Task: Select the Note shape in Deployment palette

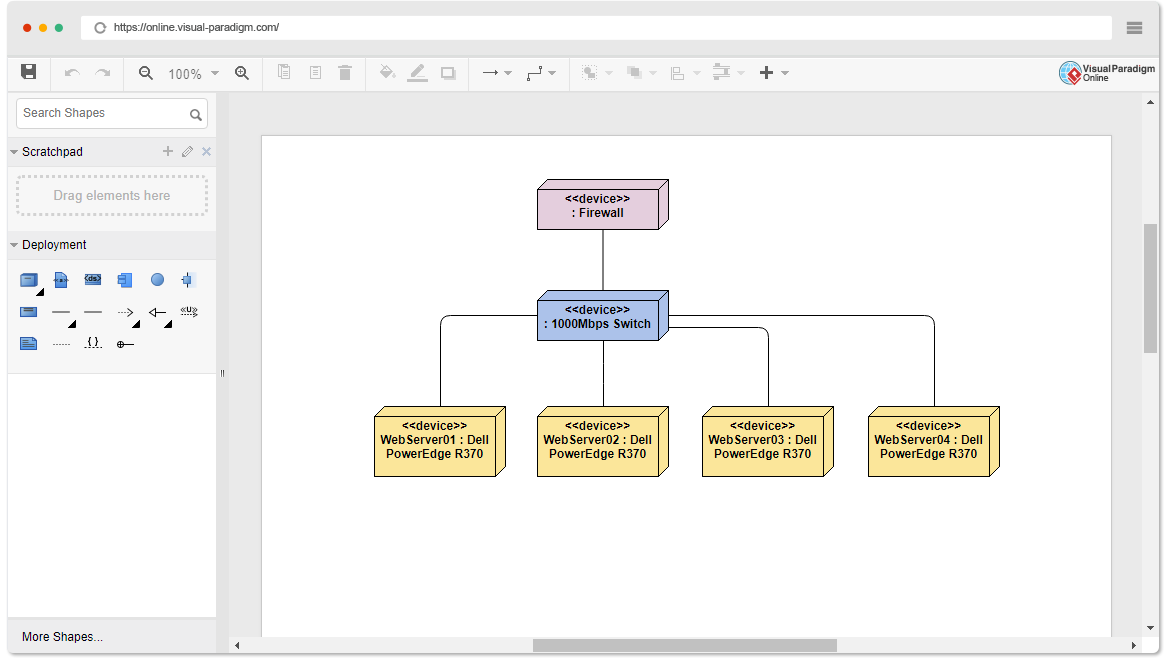Action: pyautogui.click(x=28, y=344)
